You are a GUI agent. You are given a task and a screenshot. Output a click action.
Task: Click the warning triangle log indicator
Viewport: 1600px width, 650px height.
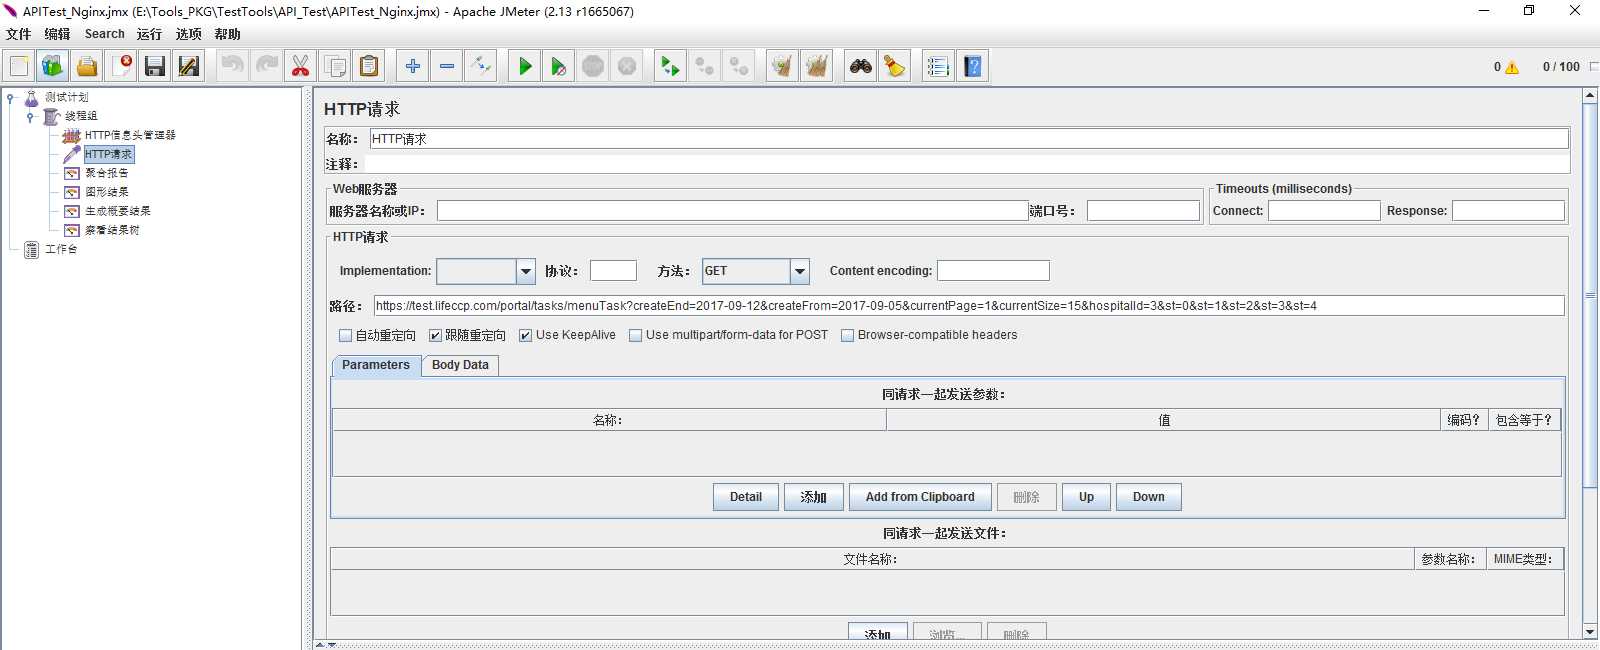tap(1512, 67)
